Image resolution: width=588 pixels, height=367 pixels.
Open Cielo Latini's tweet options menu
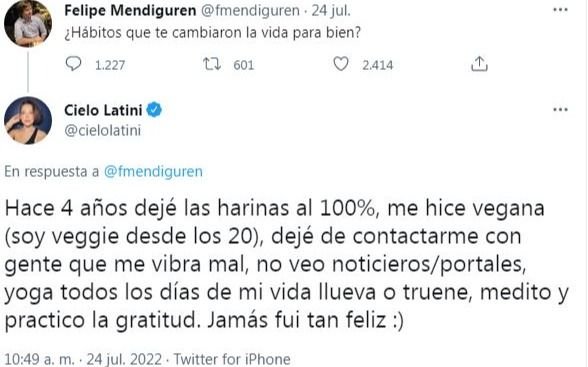(560, 110)
